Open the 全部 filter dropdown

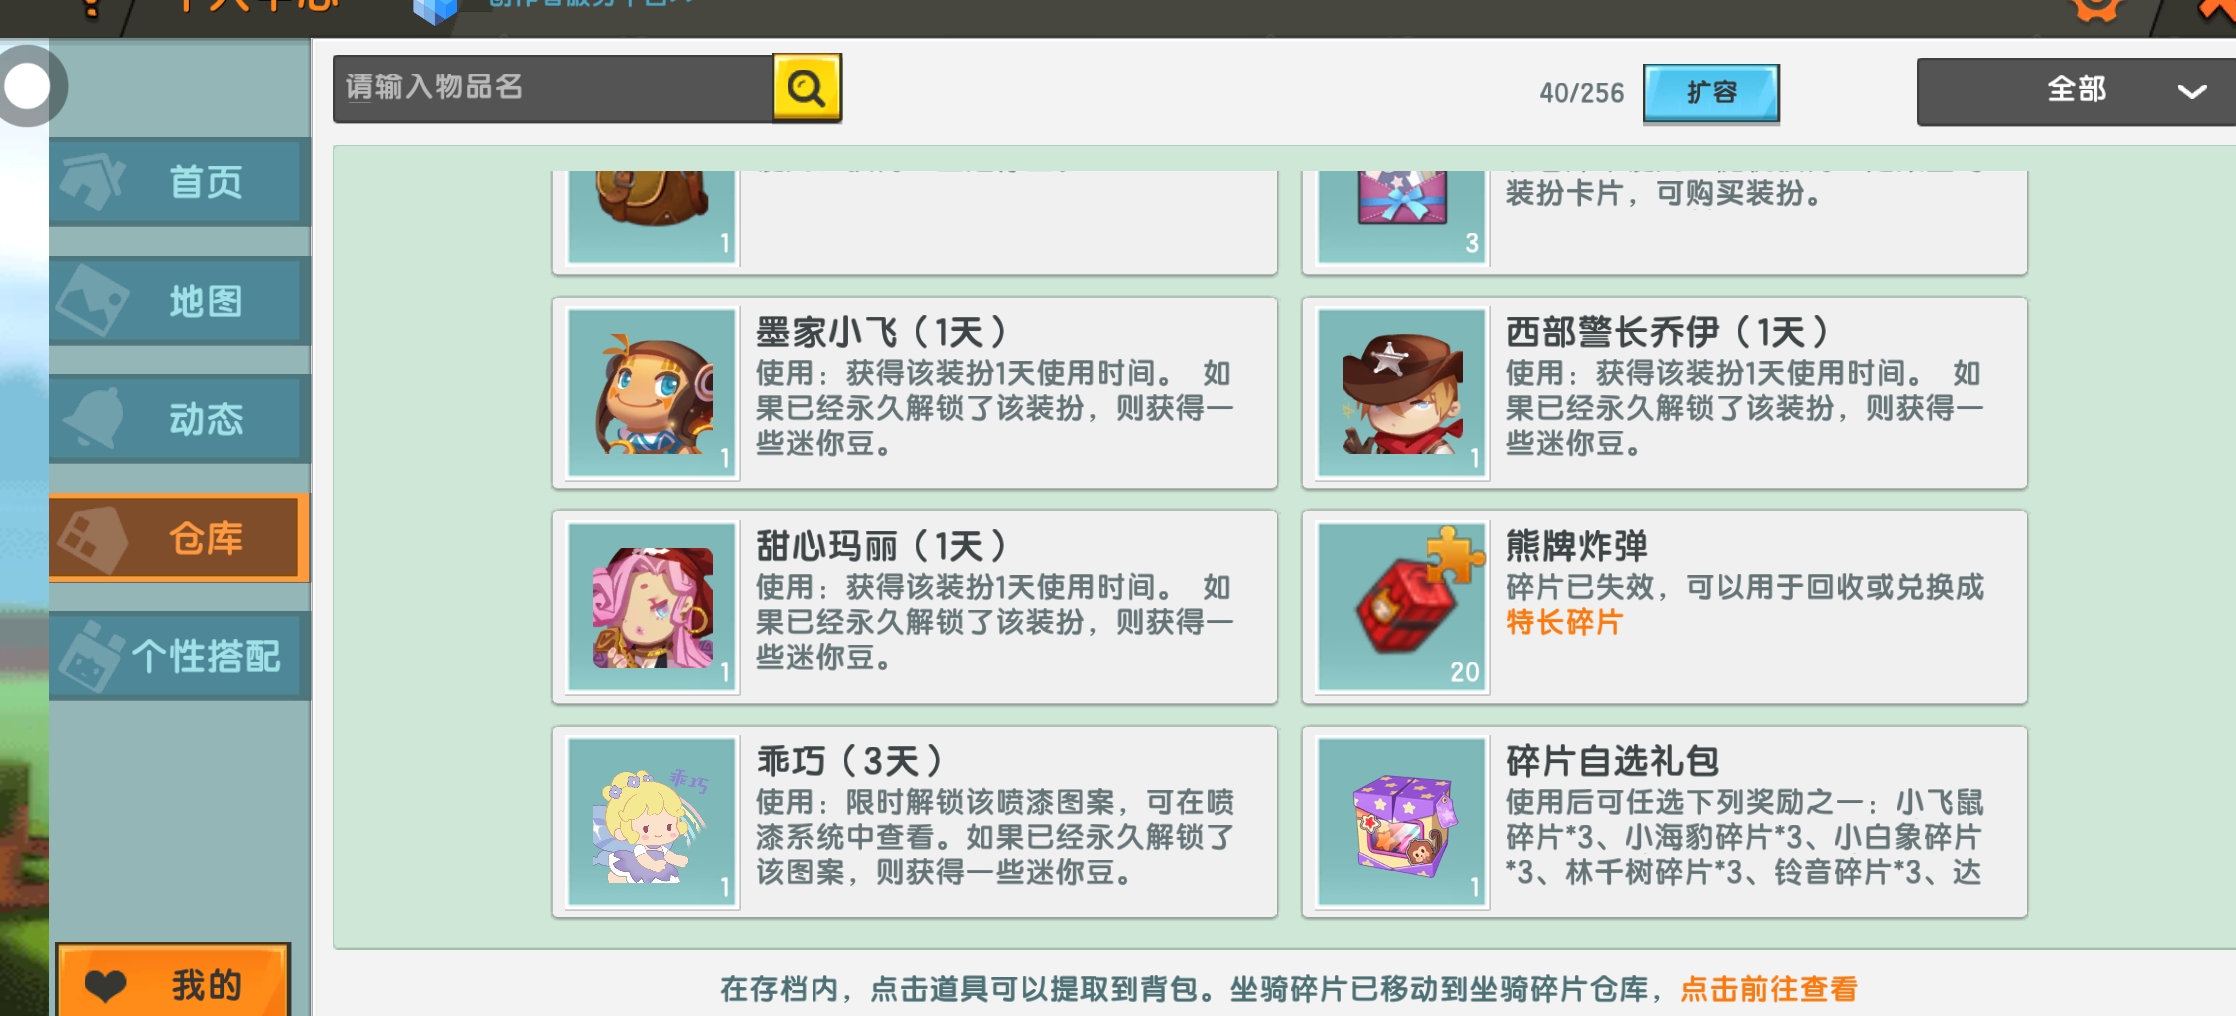[x=2076, y=91]
